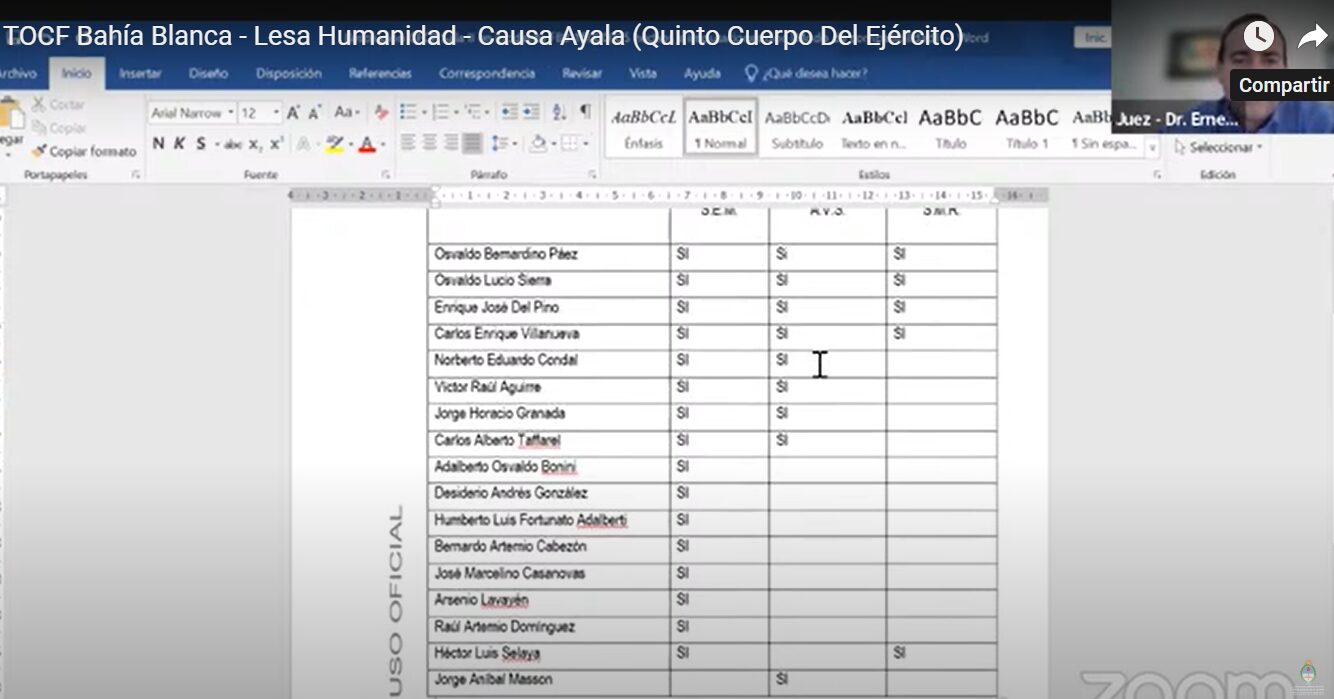Image resolution: width=1334 pixels, height=699 pixels.
Task: Align text to the right
Action: pyautogui.click(x=451, y=144)
